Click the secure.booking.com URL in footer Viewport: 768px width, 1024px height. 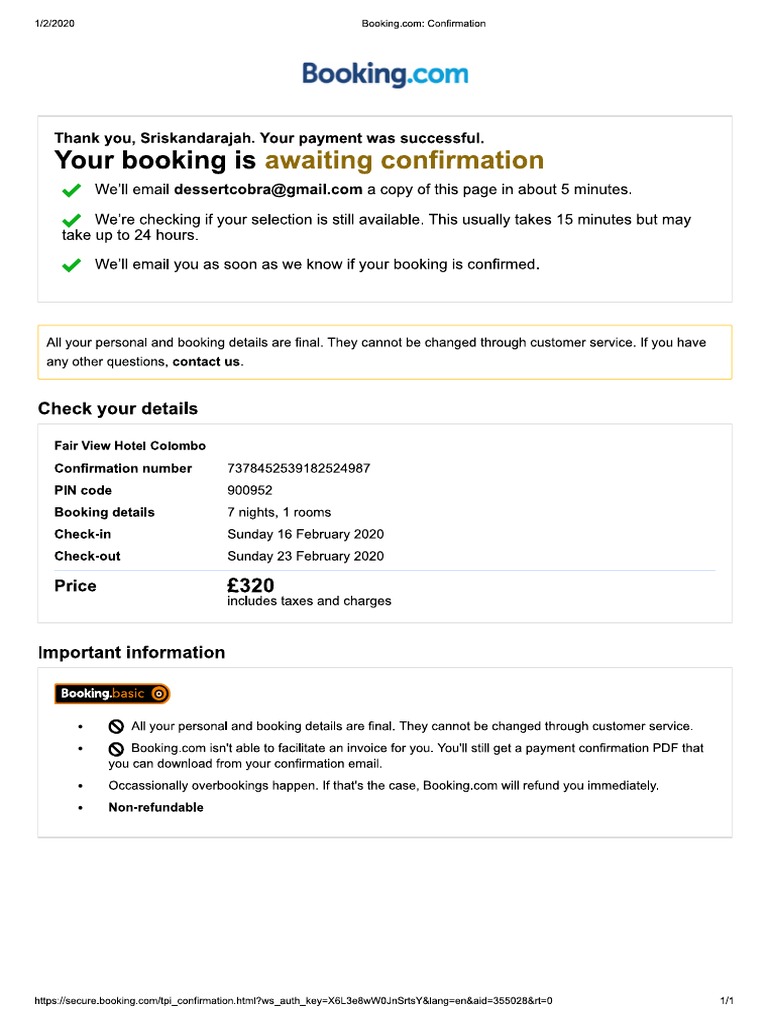point(293,1001)
